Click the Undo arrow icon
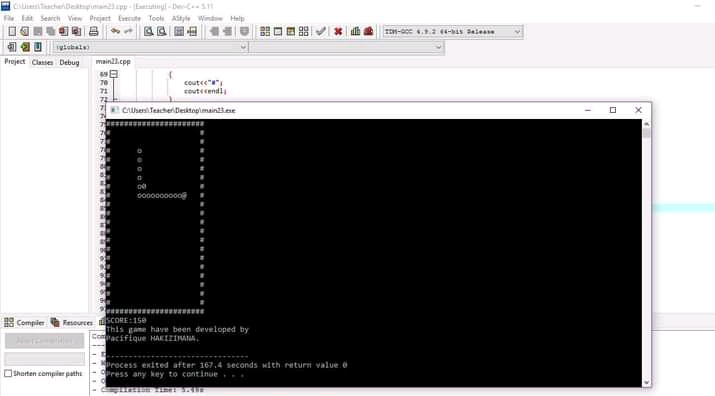This screenshot has height=396, width=715. (x=115, y=31)
